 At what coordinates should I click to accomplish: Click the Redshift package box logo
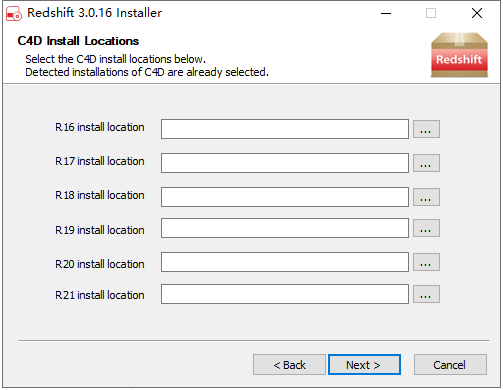(459, 55)
